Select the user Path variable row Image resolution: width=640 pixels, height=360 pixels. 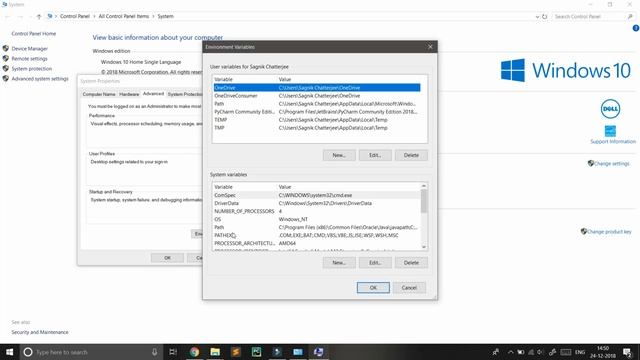click(317, 104)
